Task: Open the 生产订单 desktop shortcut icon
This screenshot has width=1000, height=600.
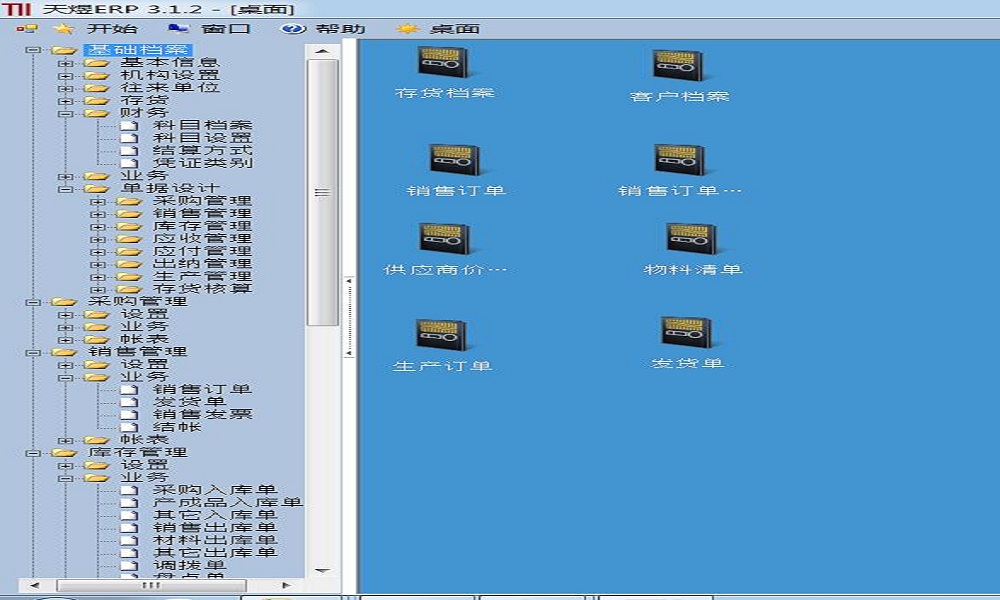Action: click(442, 336)
